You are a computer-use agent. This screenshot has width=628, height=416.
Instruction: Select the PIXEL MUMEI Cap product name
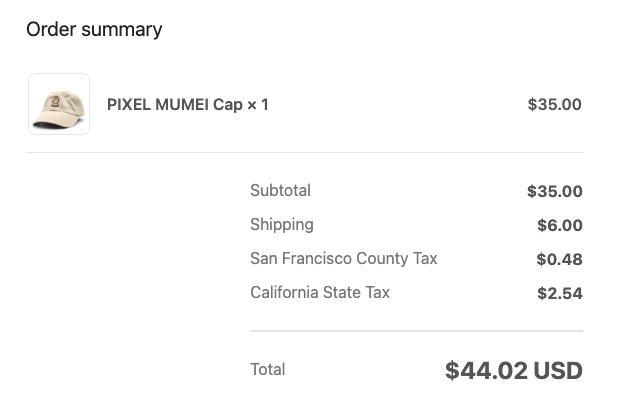[x=175, y=104]
